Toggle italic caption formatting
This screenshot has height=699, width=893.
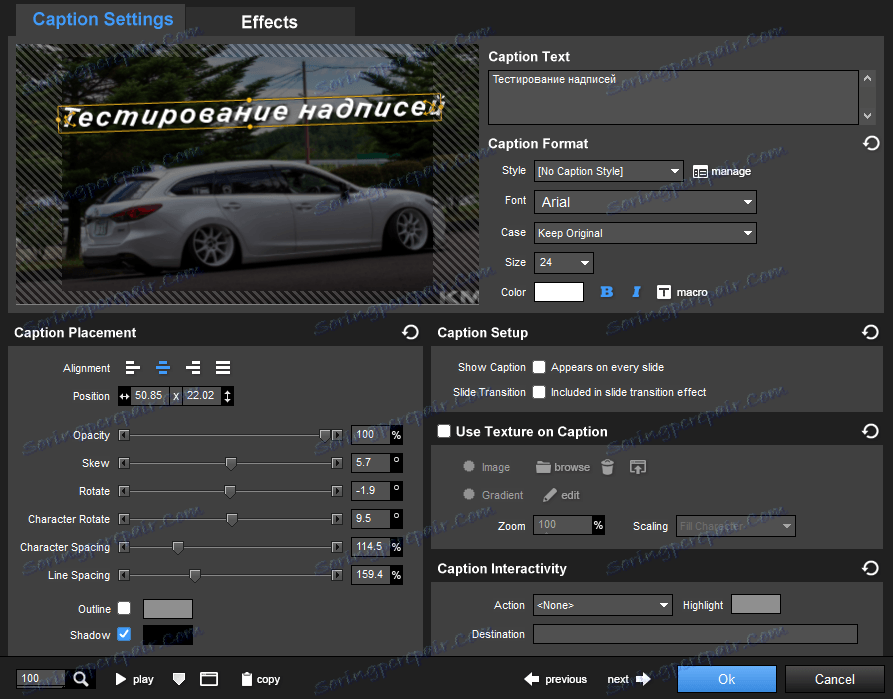point(635,292)
